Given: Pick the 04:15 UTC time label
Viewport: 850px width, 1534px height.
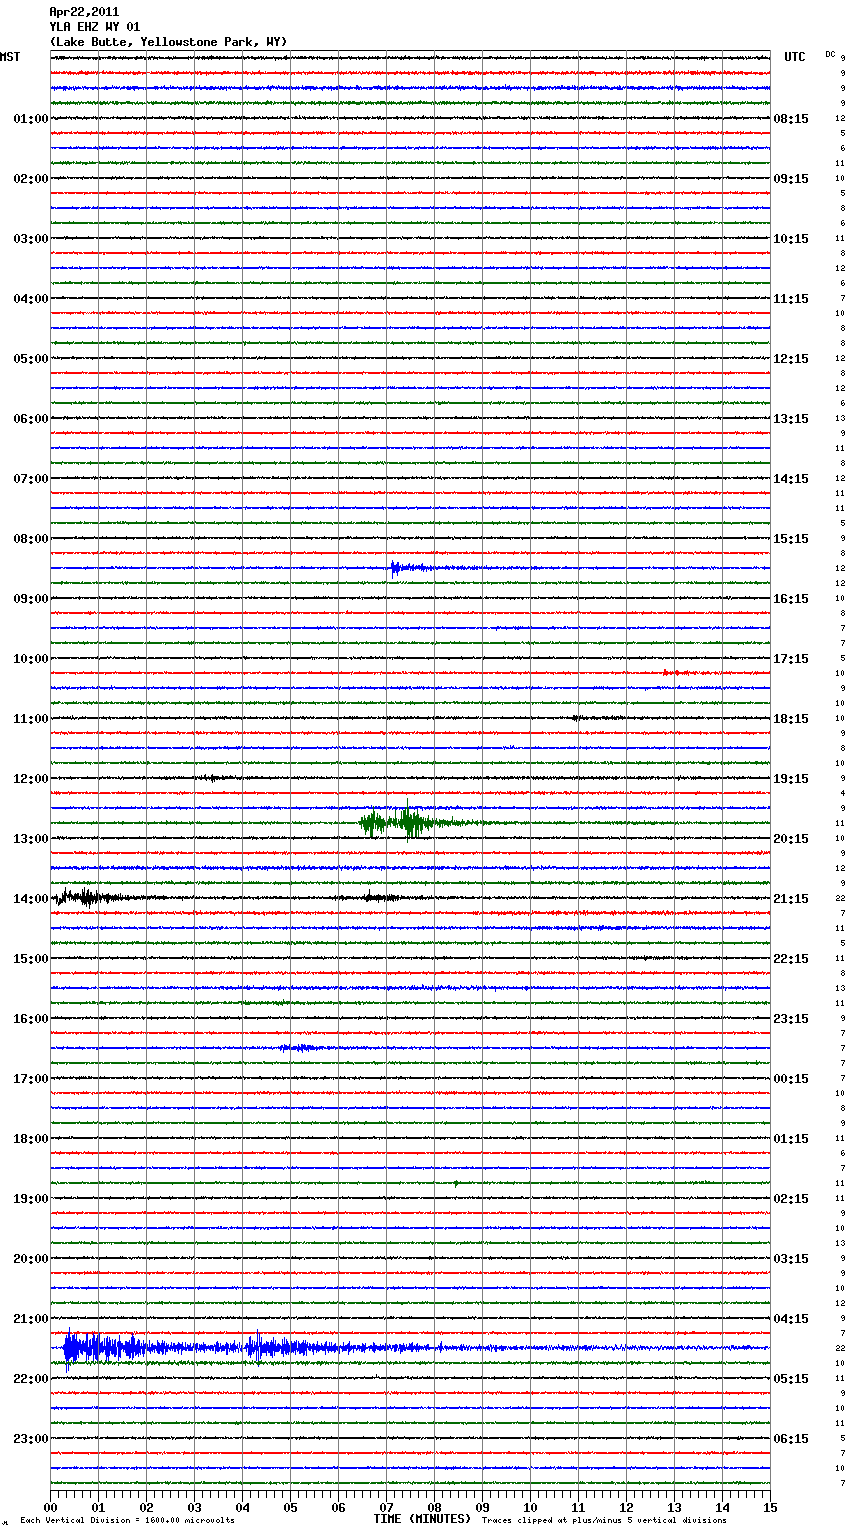Looking at the screenshot, I should tap(791, 1319).
